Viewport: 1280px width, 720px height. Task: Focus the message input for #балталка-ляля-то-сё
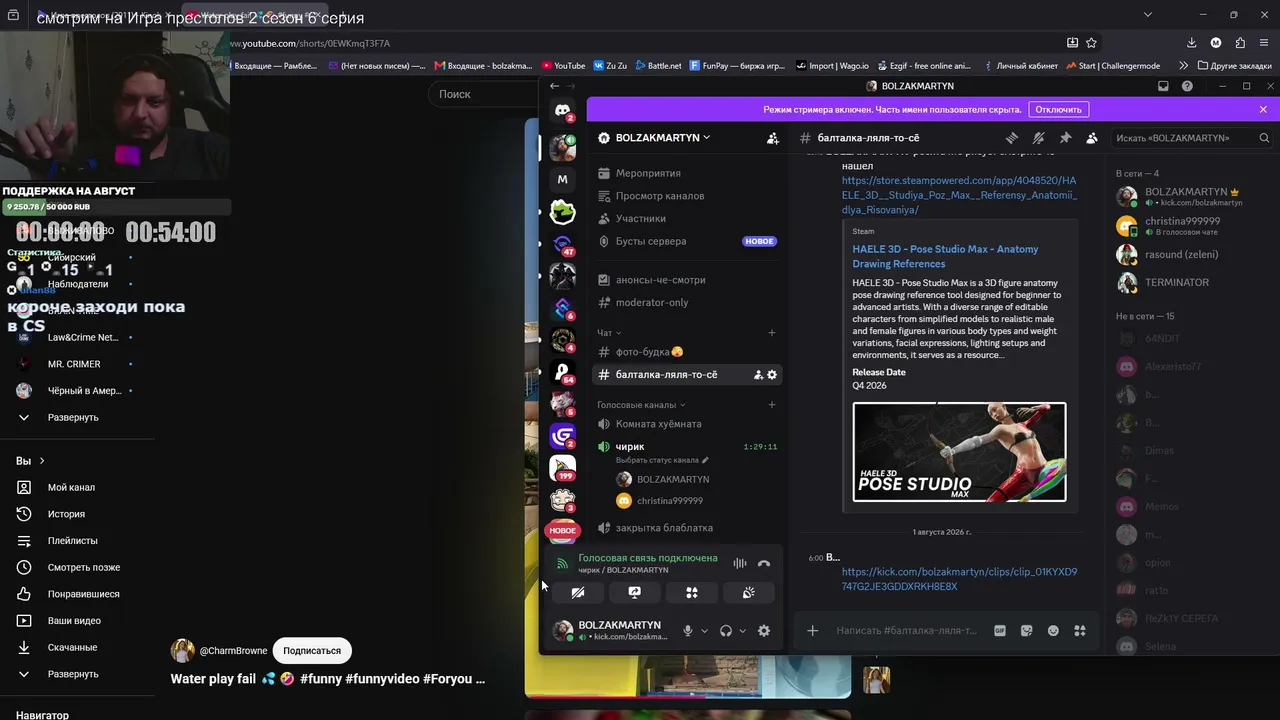[907, 631]
